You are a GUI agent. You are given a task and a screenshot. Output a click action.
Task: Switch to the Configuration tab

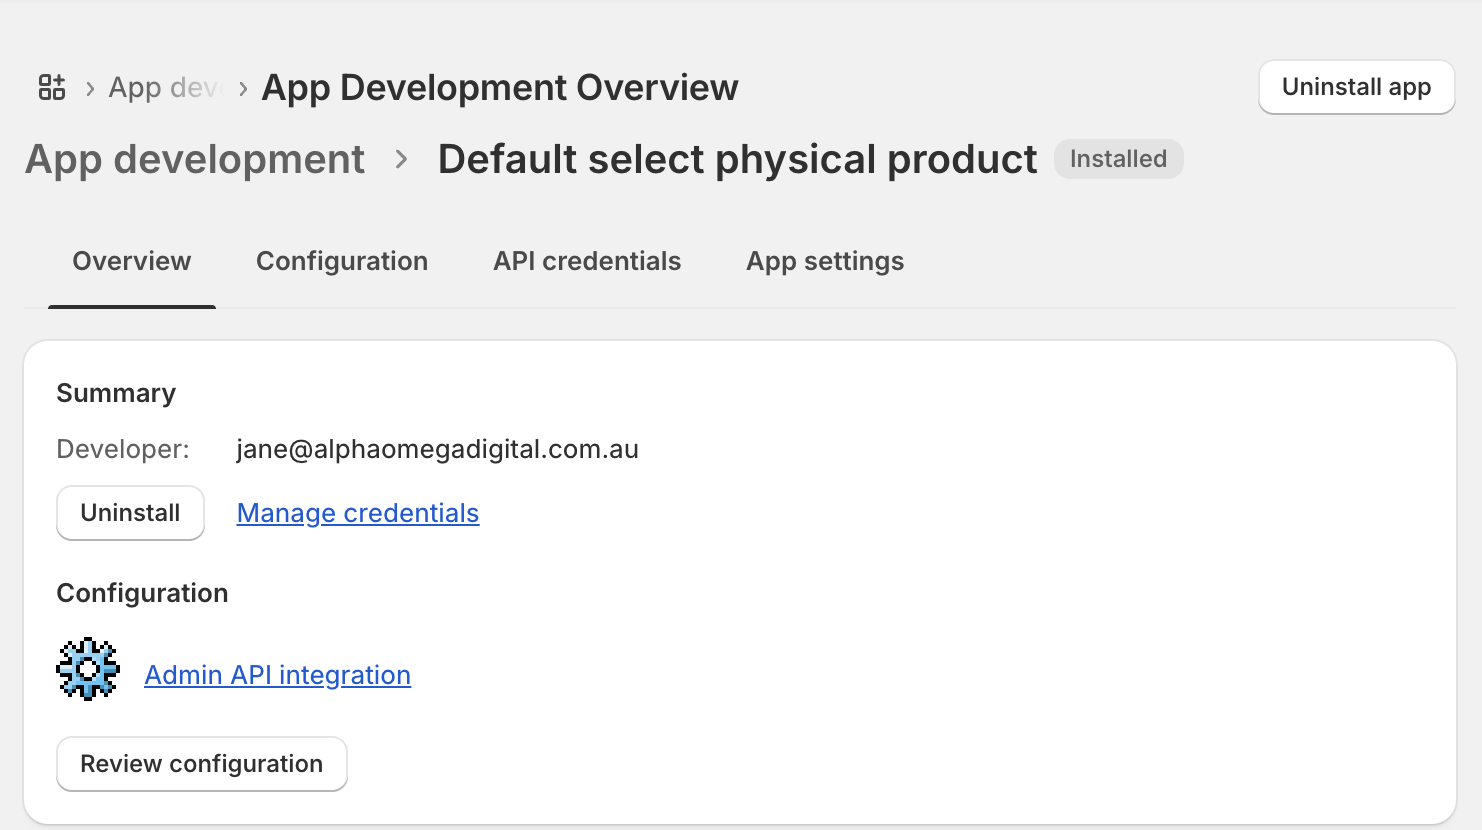[x=342, y=261]
